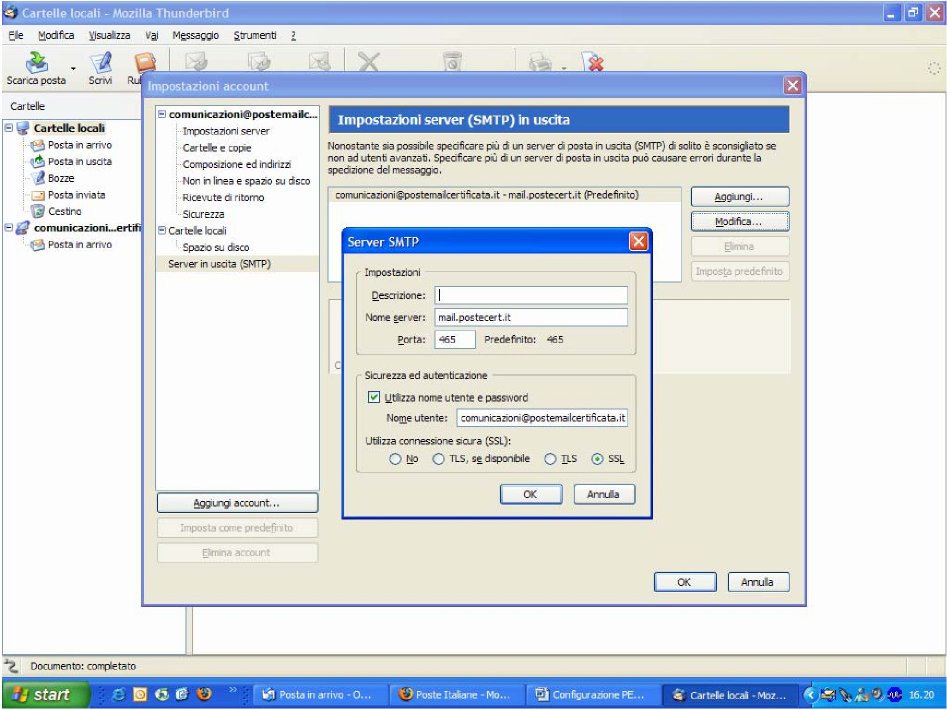Open Poste Italiane taskbar window
This screenshot has width=947, height=710.
click(457, 695)
